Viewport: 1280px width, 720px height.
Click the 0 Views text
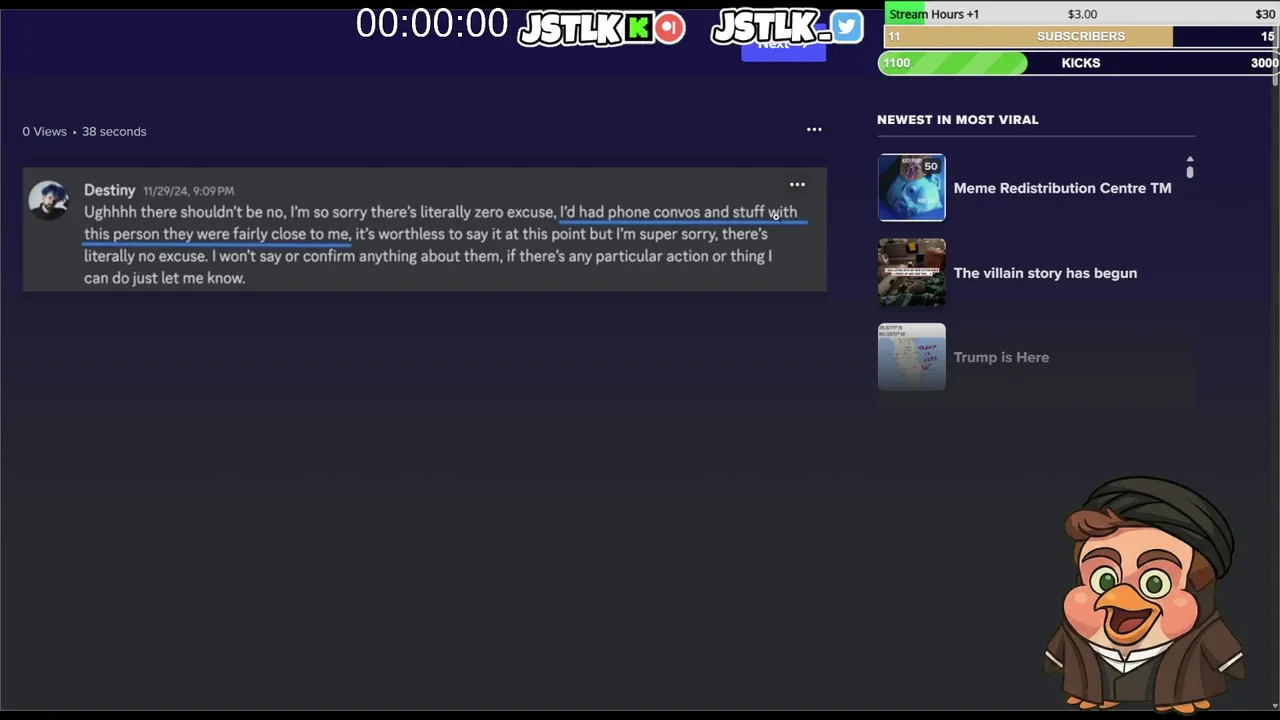click(x=45, y=131)
